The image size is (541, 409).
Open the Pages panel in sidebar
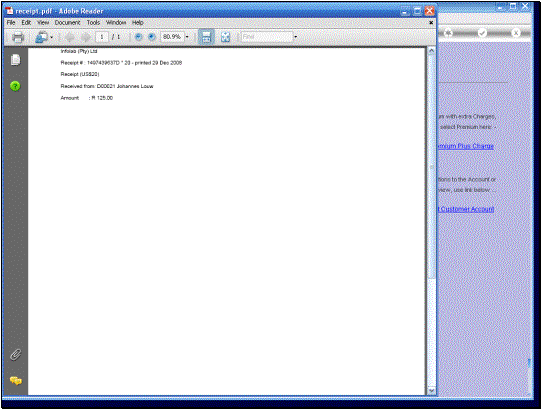pyautogui.click(x=16, y=60)
